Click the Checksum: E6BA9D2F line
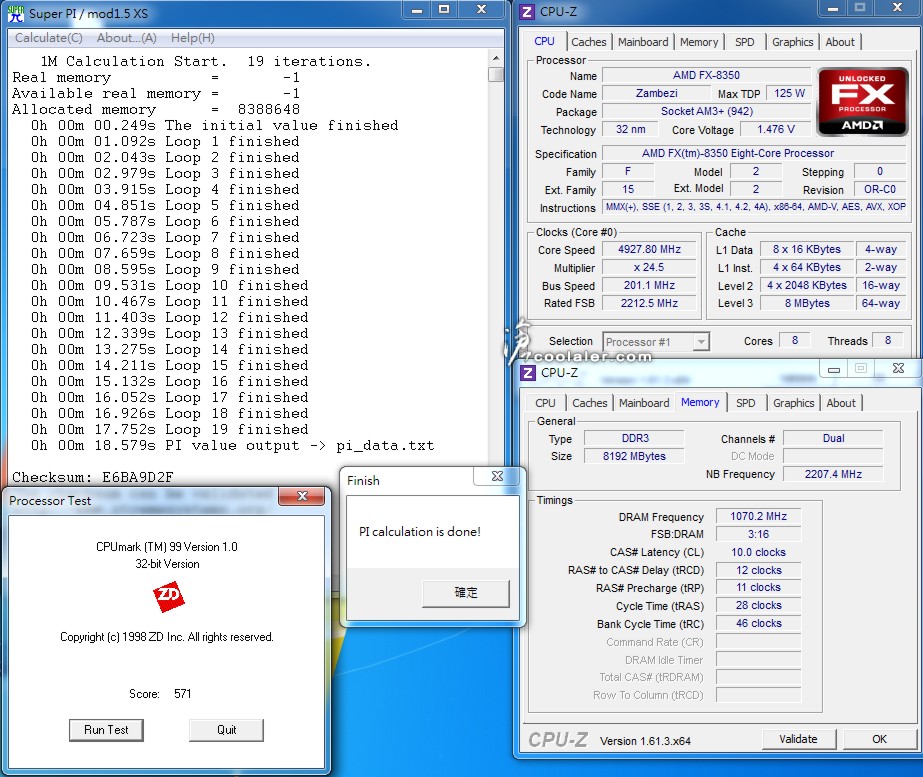The image size is (923, 777). click(x=92, y=477)
